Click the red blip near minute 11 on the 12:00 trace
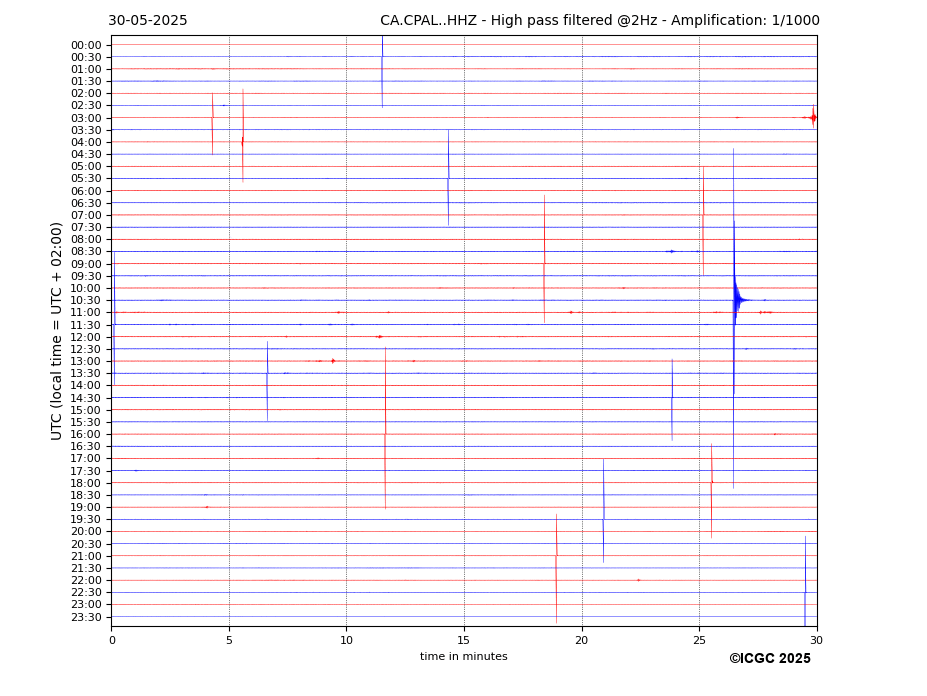 pyautogui.click(x=379, y=336)
